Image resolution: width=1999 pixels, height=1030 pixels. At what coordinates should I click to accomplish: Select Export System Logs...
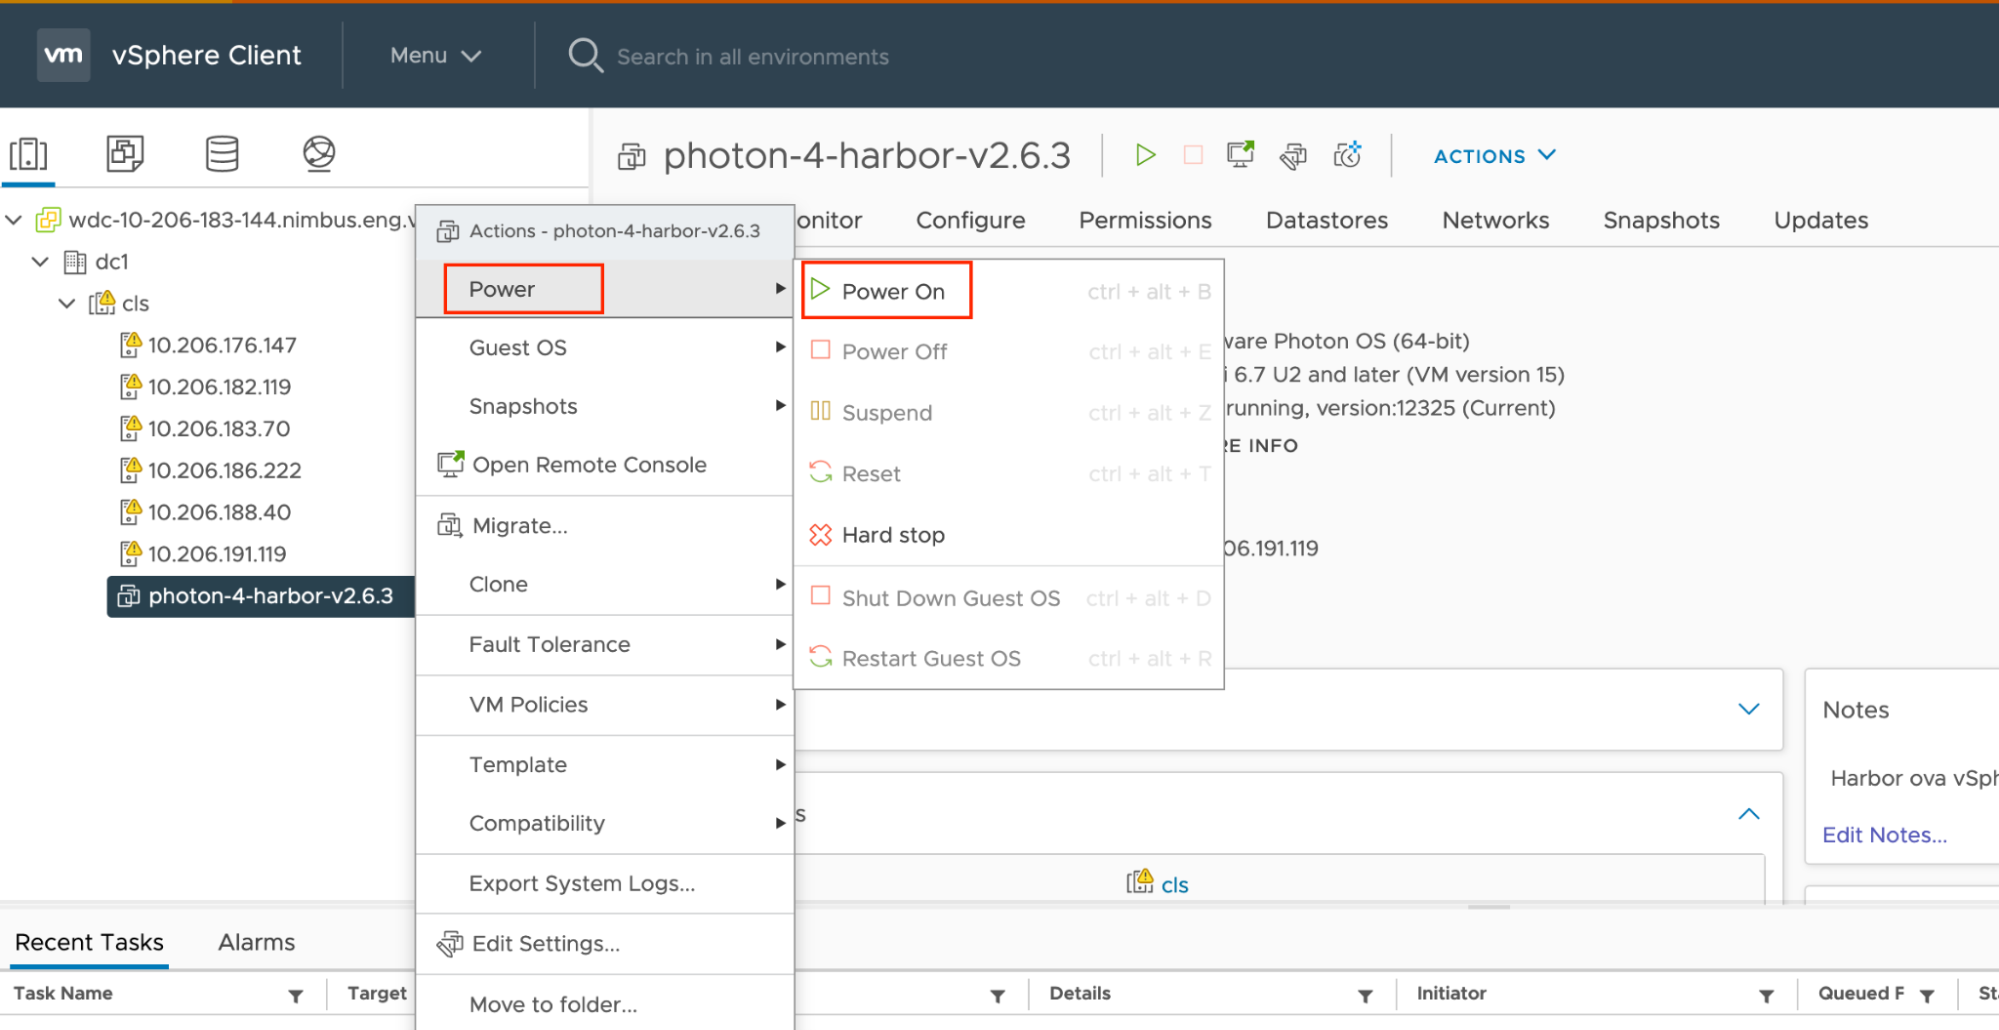[x=604, y=884]
